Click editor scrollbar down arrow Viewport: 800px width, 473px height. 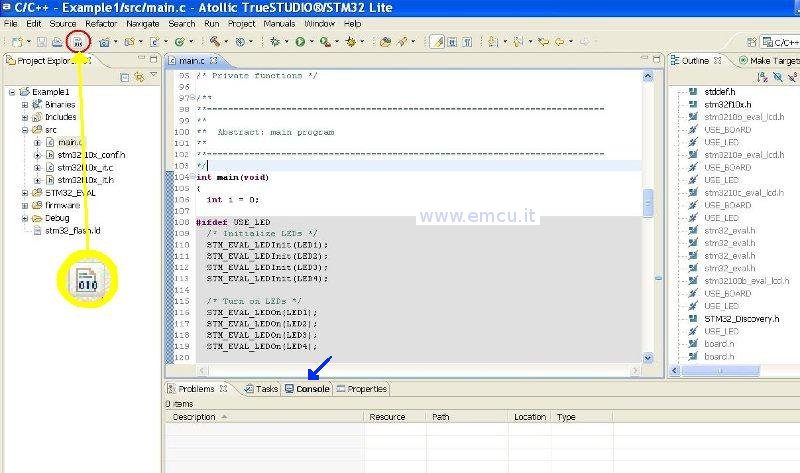point(648,358)
